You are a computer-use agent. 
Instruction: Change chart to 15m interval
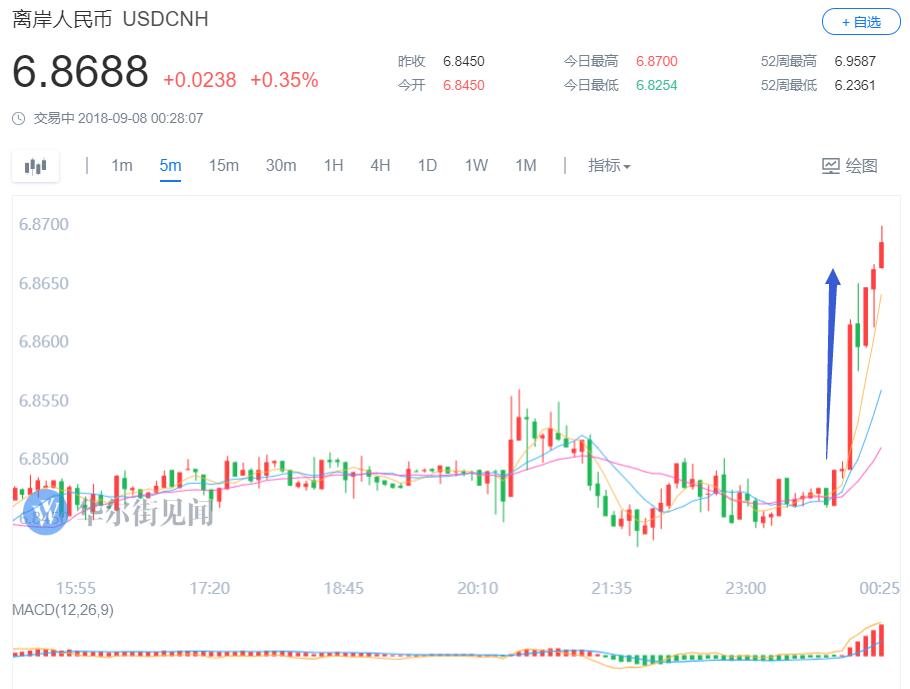coord(223,166)
